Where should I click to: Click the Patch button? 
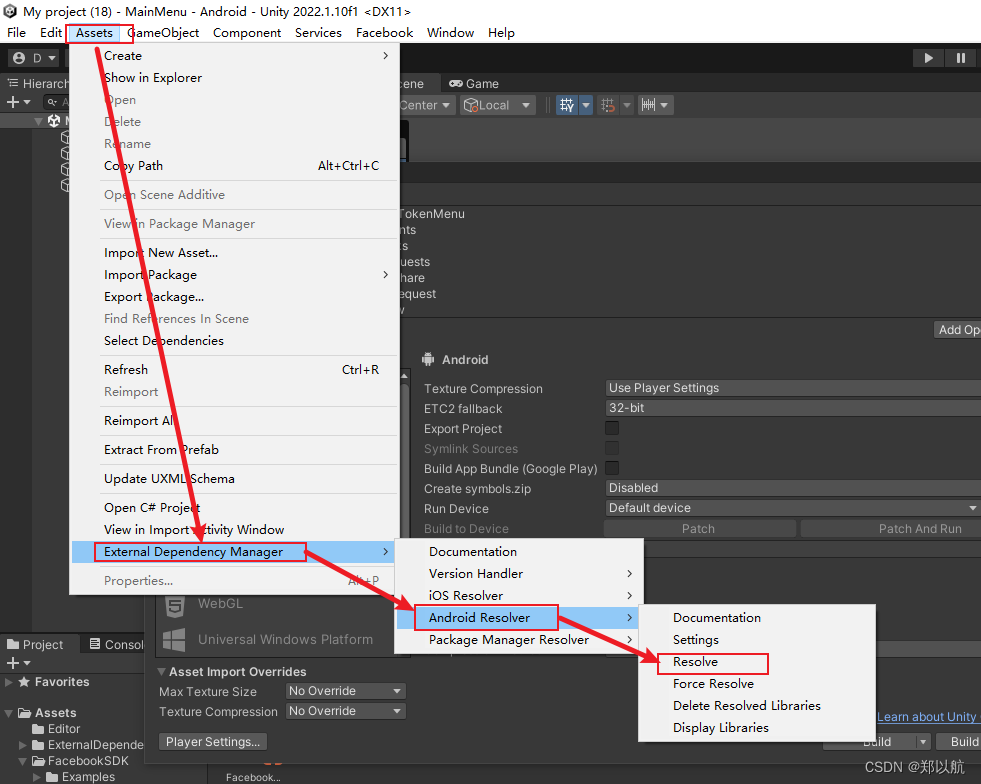point(699,529)
